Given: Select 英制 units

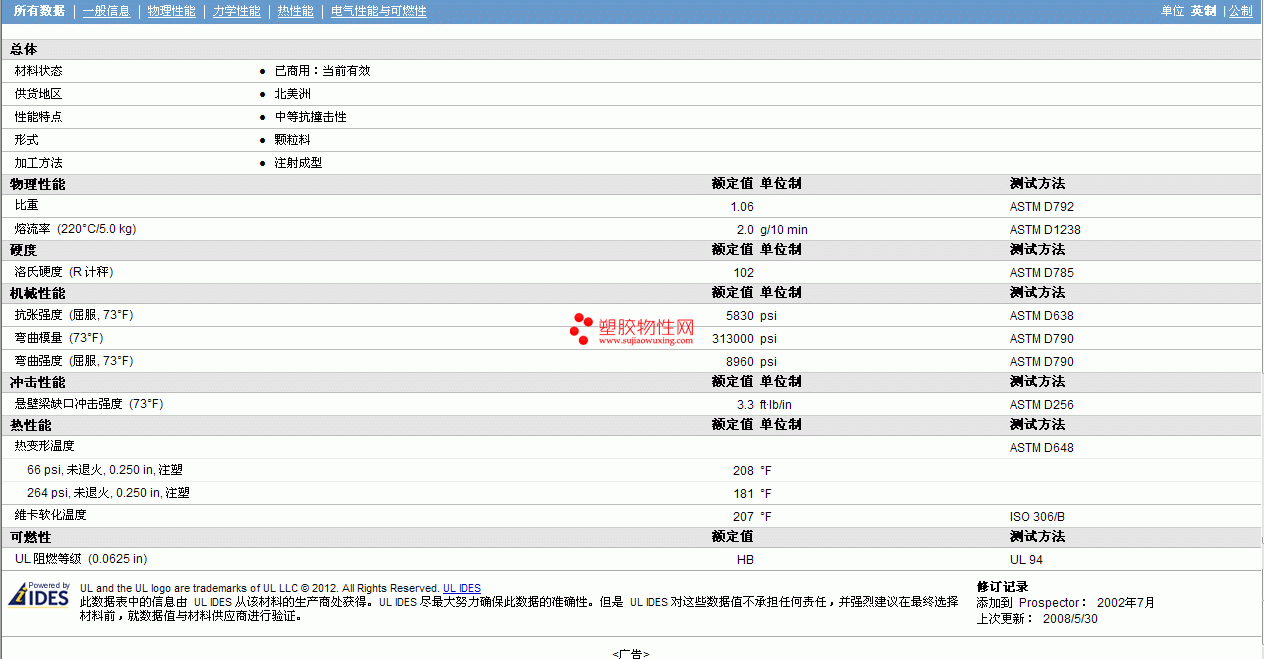Looking at the screenshot, I should coord(1203,11).
